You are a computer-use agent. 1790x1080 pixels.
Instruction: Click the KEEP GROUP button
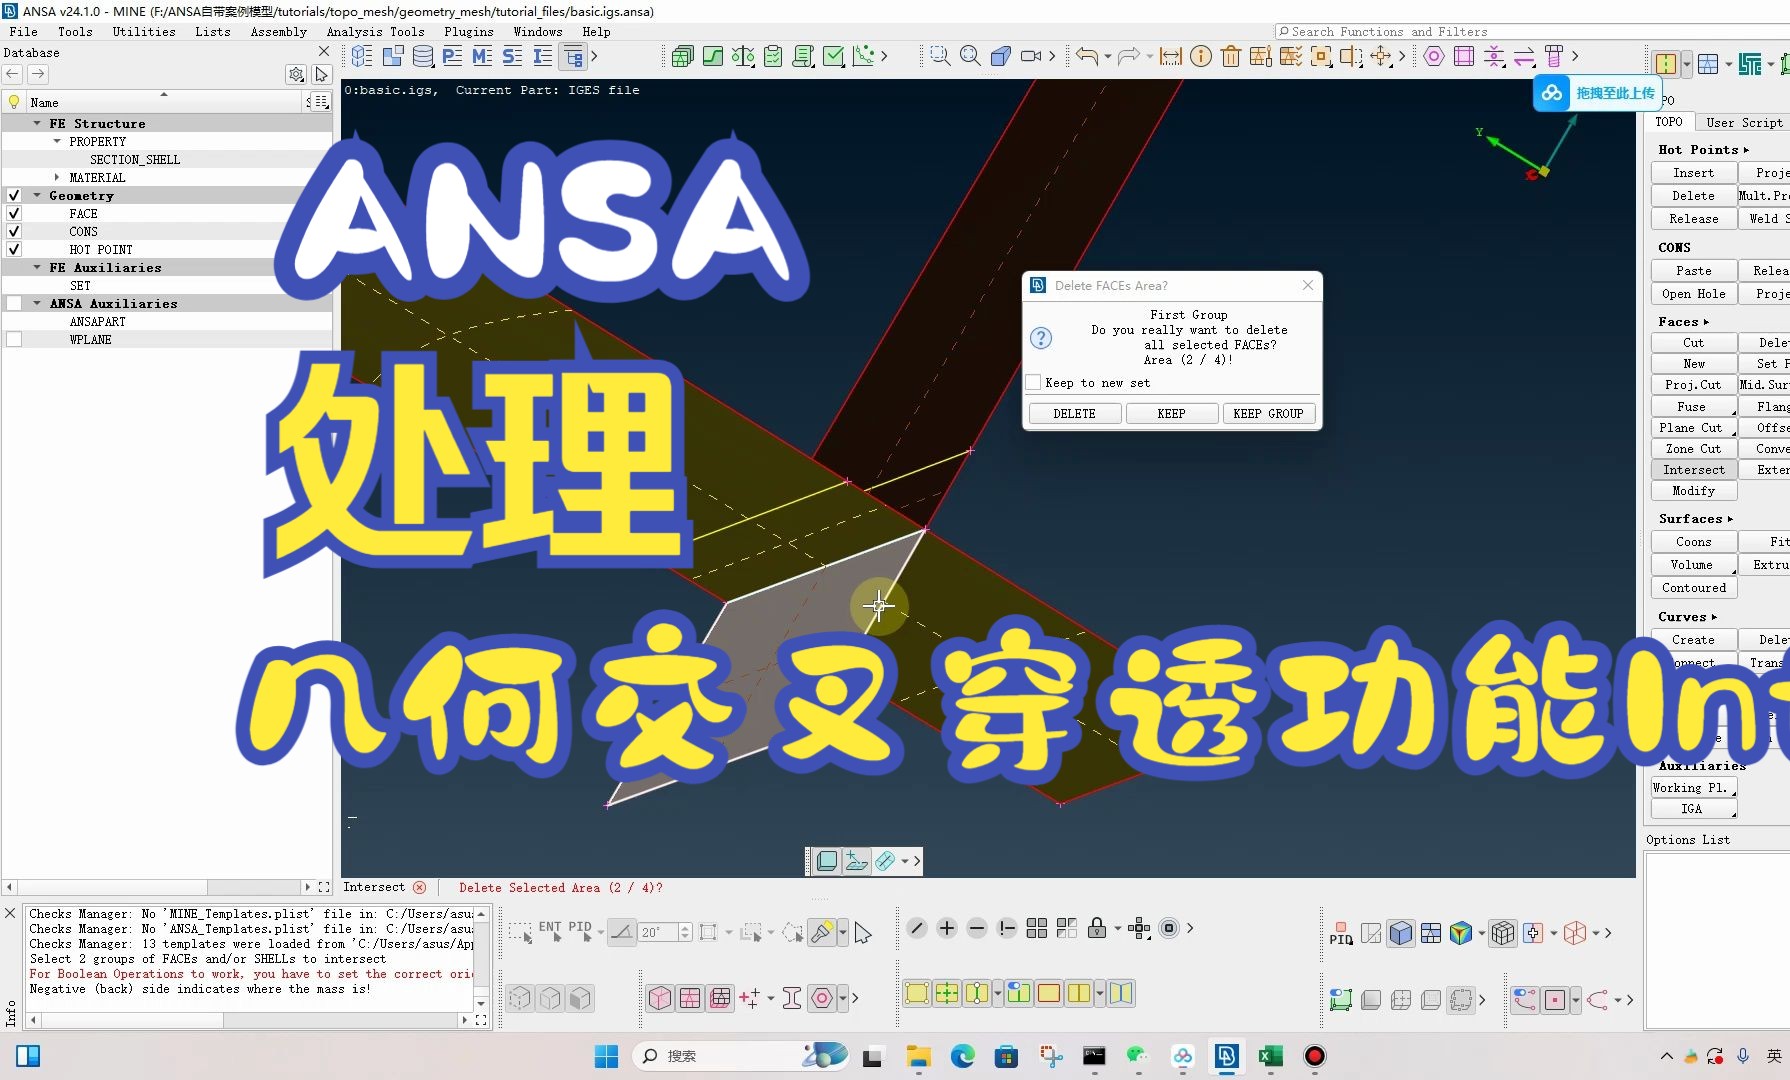(1268, 414)
